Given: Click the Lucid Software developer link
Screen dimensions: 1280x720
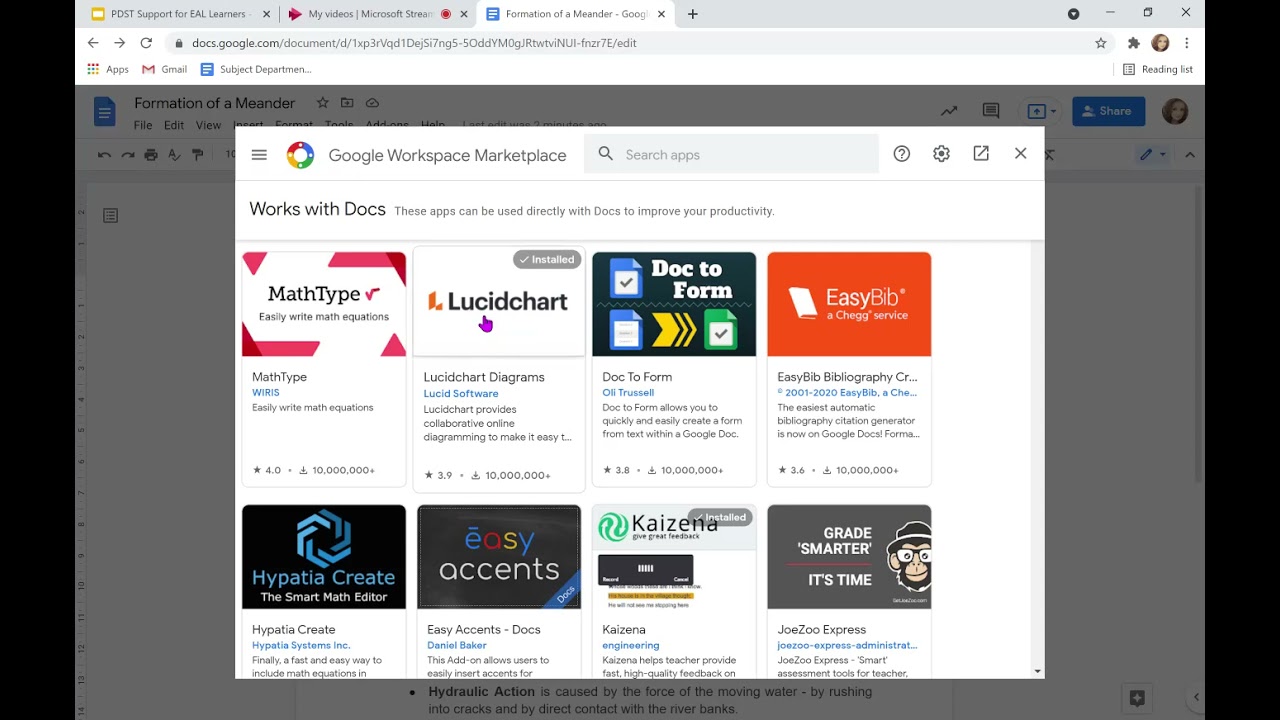Looking at the screenshot, I should (x=461, y=394).
